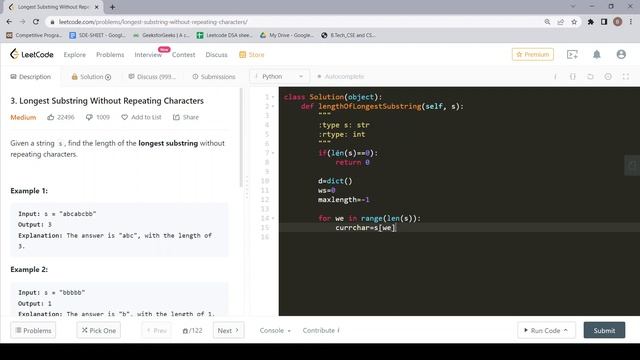Screen dimensions: 640x360
Task: Go forward in browser history
Action: click(22, 22)
